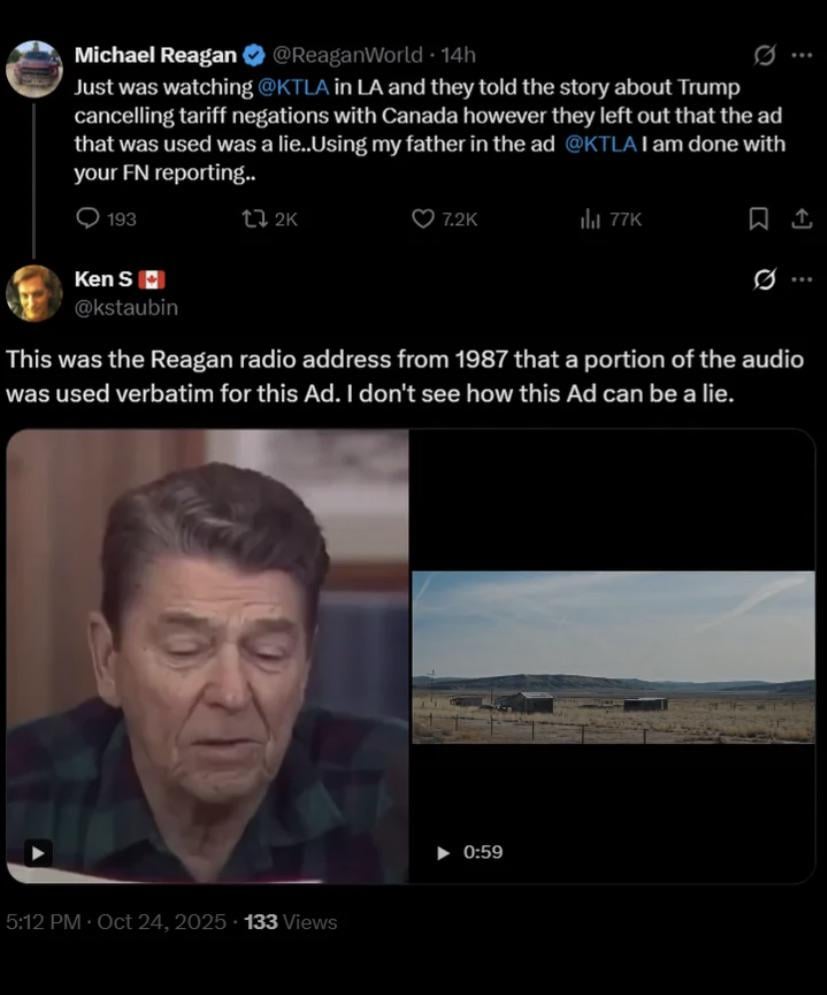The height and width of the screenshot is (995, 827).
Task: Click the 133 Views count
Action: (x=290, y=922)
